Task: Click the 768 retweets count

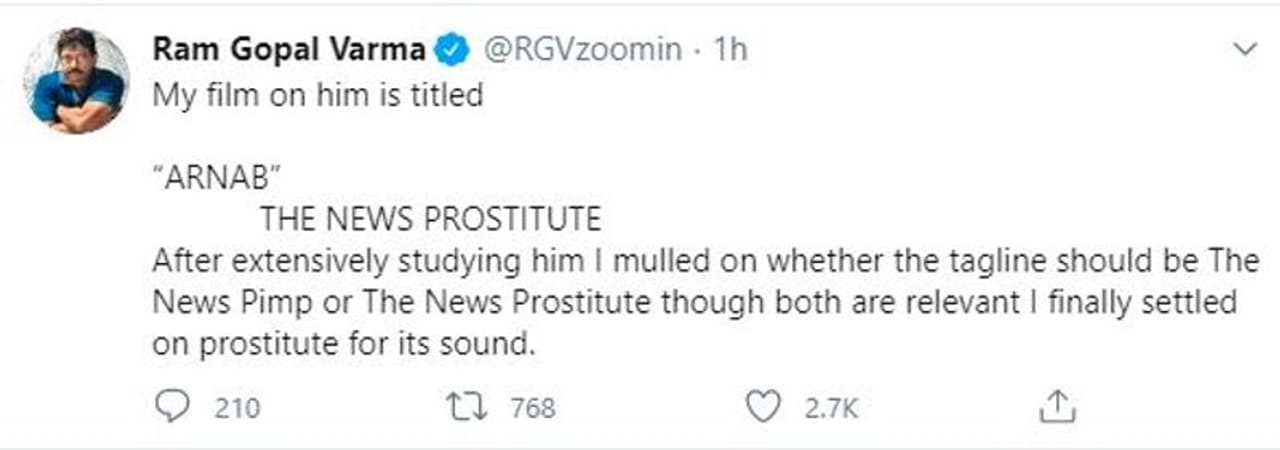Action: coord(532,408)
